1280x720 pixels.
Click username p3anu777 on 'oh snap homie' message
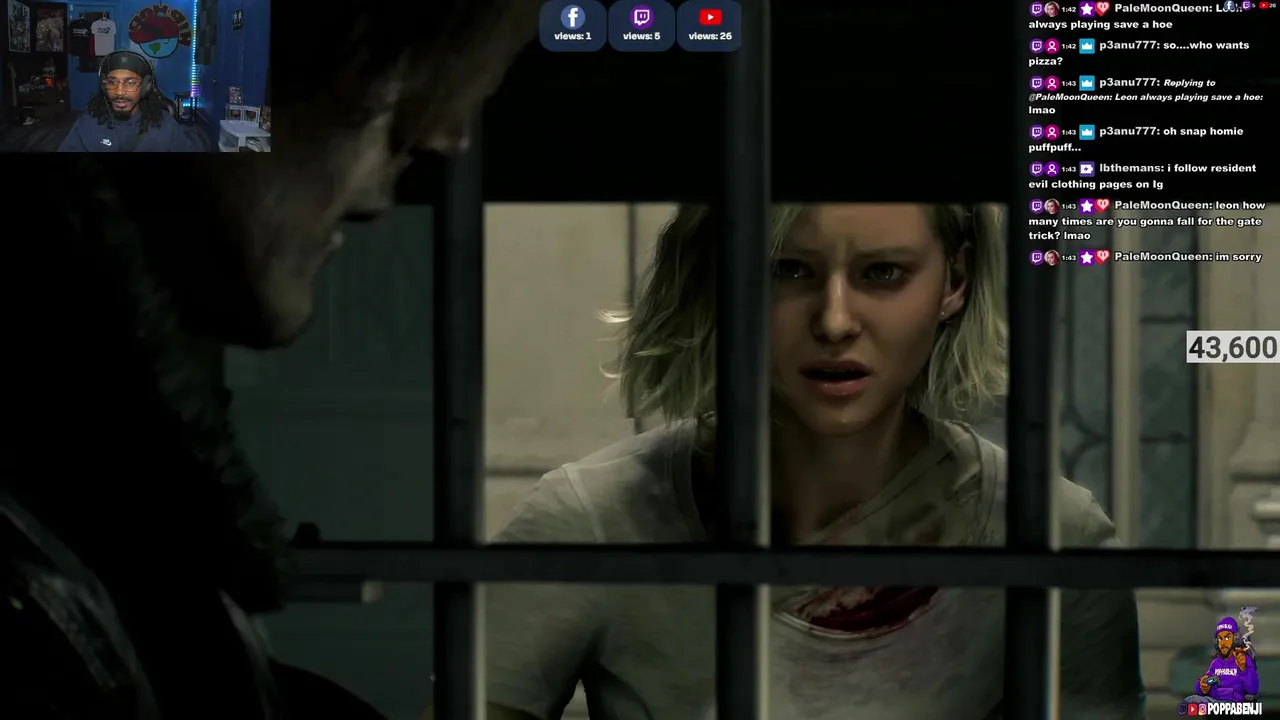pyautogui.click(x=1129, y=131)
